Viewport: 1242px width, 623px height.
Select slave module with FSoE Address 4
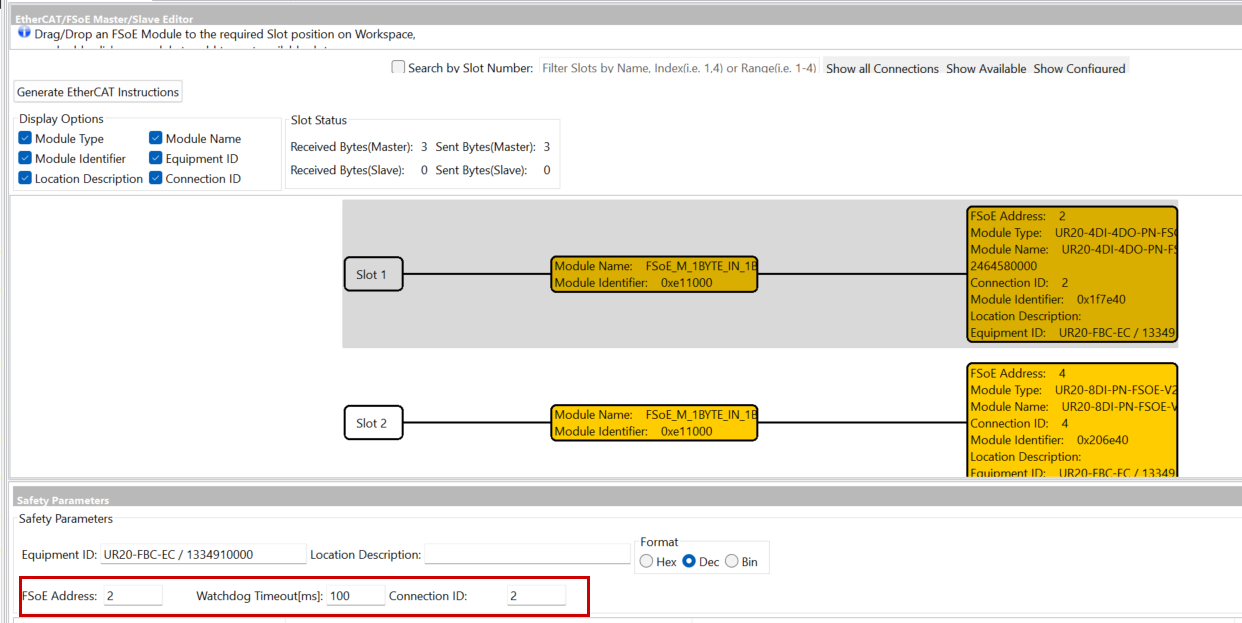coord(1071,420)
